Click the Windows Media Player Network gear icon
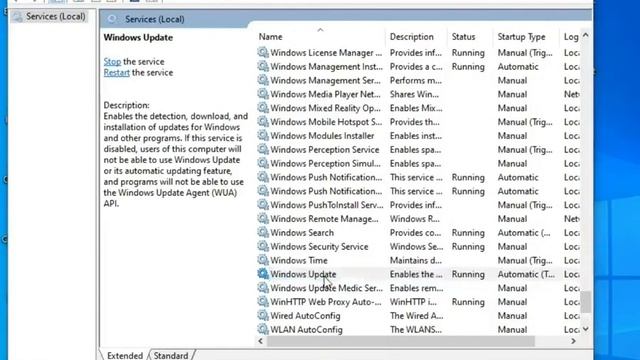 pos(263,94)
